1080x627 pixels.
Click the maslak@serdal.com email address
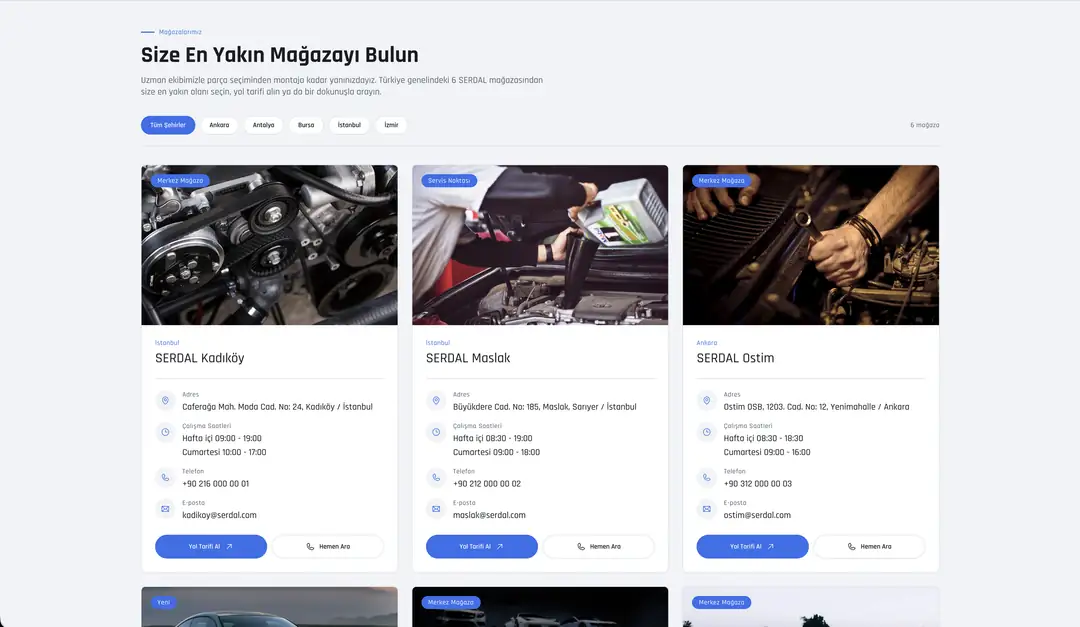(x=489, y=515)
